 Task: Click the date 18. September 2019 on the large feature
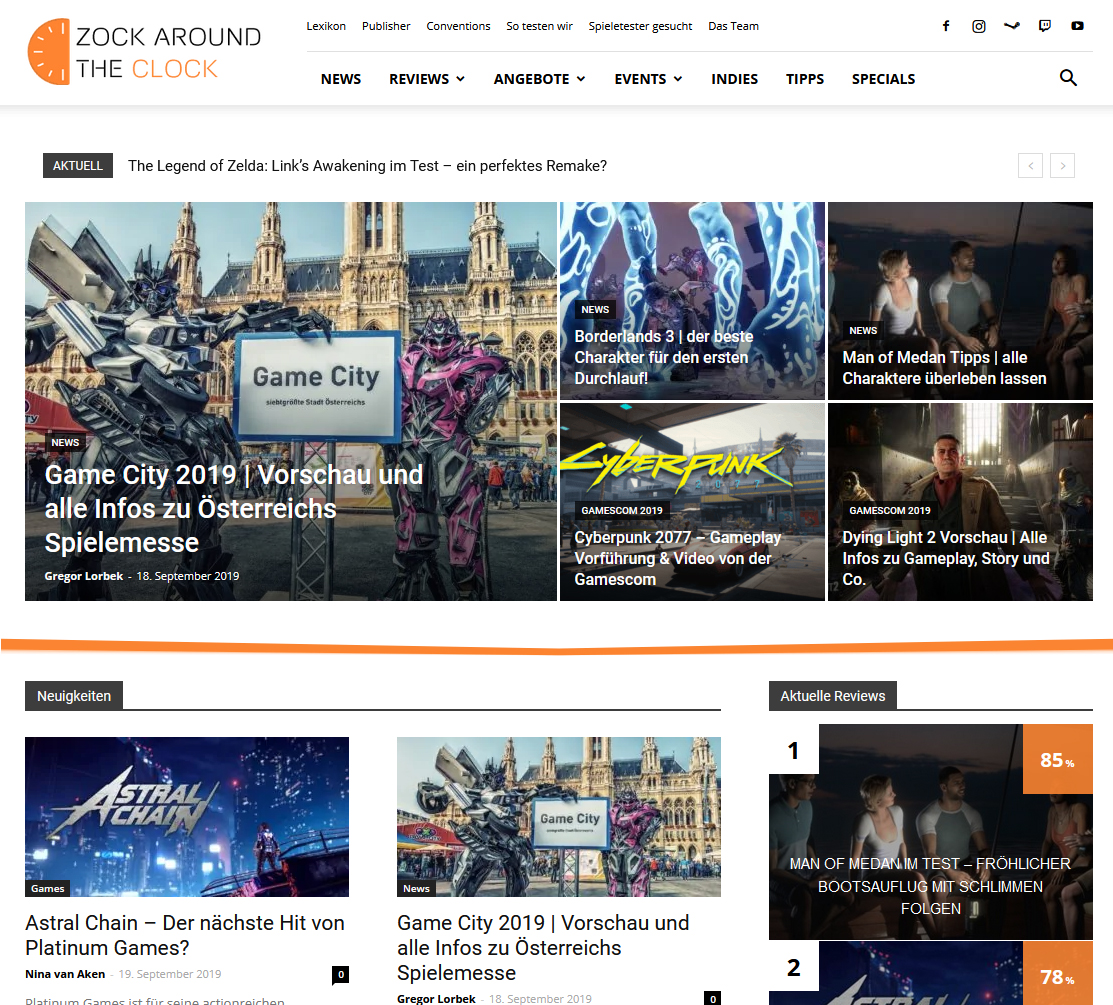[188, 576]
